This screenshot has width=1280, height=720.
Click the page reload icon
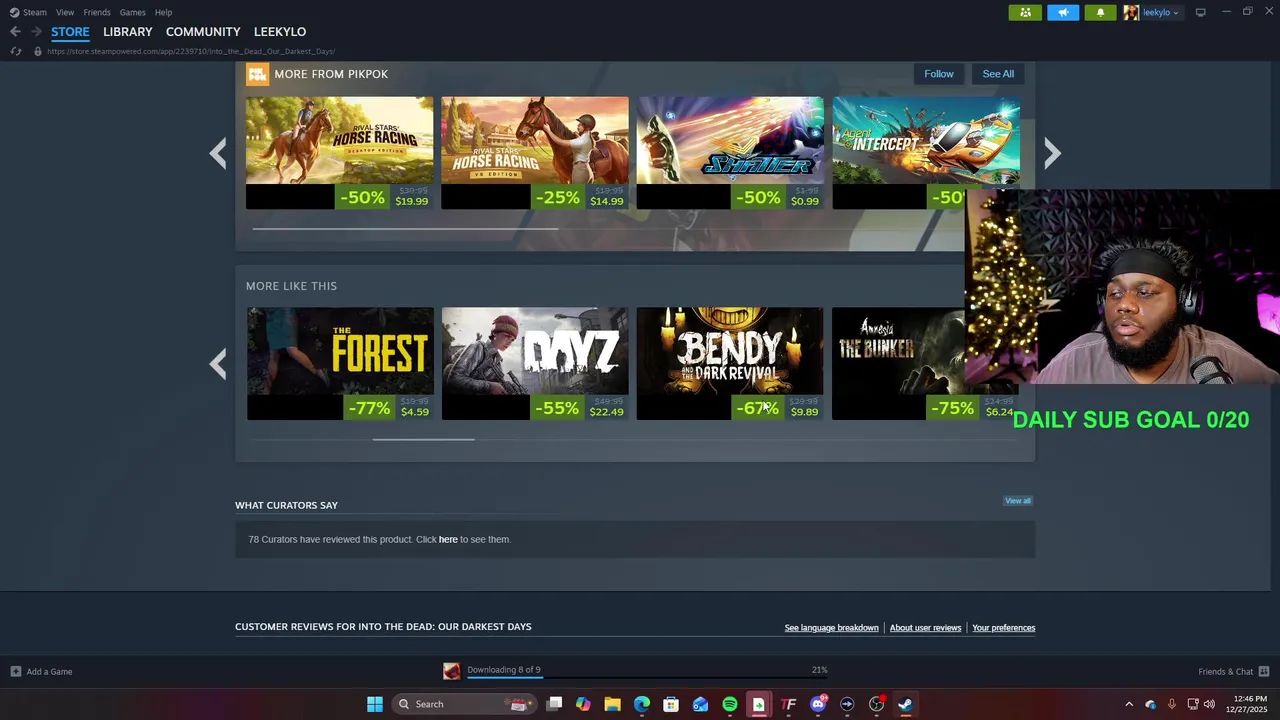click(16, 51)
